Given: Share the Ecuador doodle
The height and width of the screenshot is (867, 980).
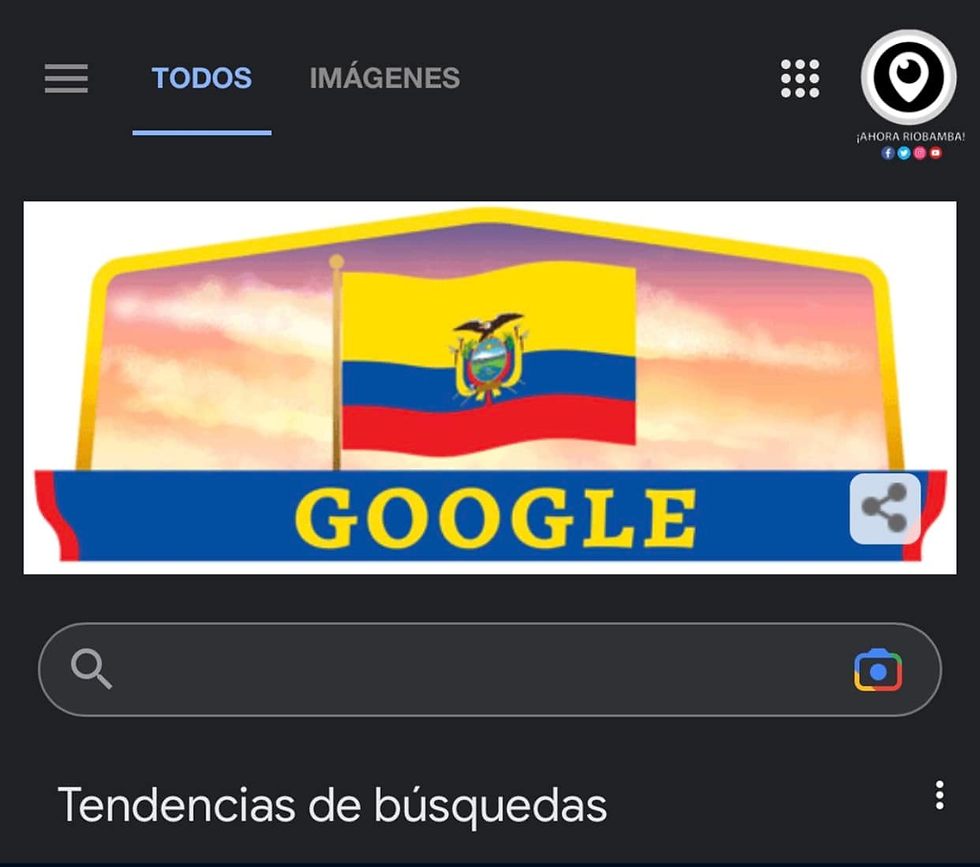Looking at the screenshot, I should pos(884,508).
